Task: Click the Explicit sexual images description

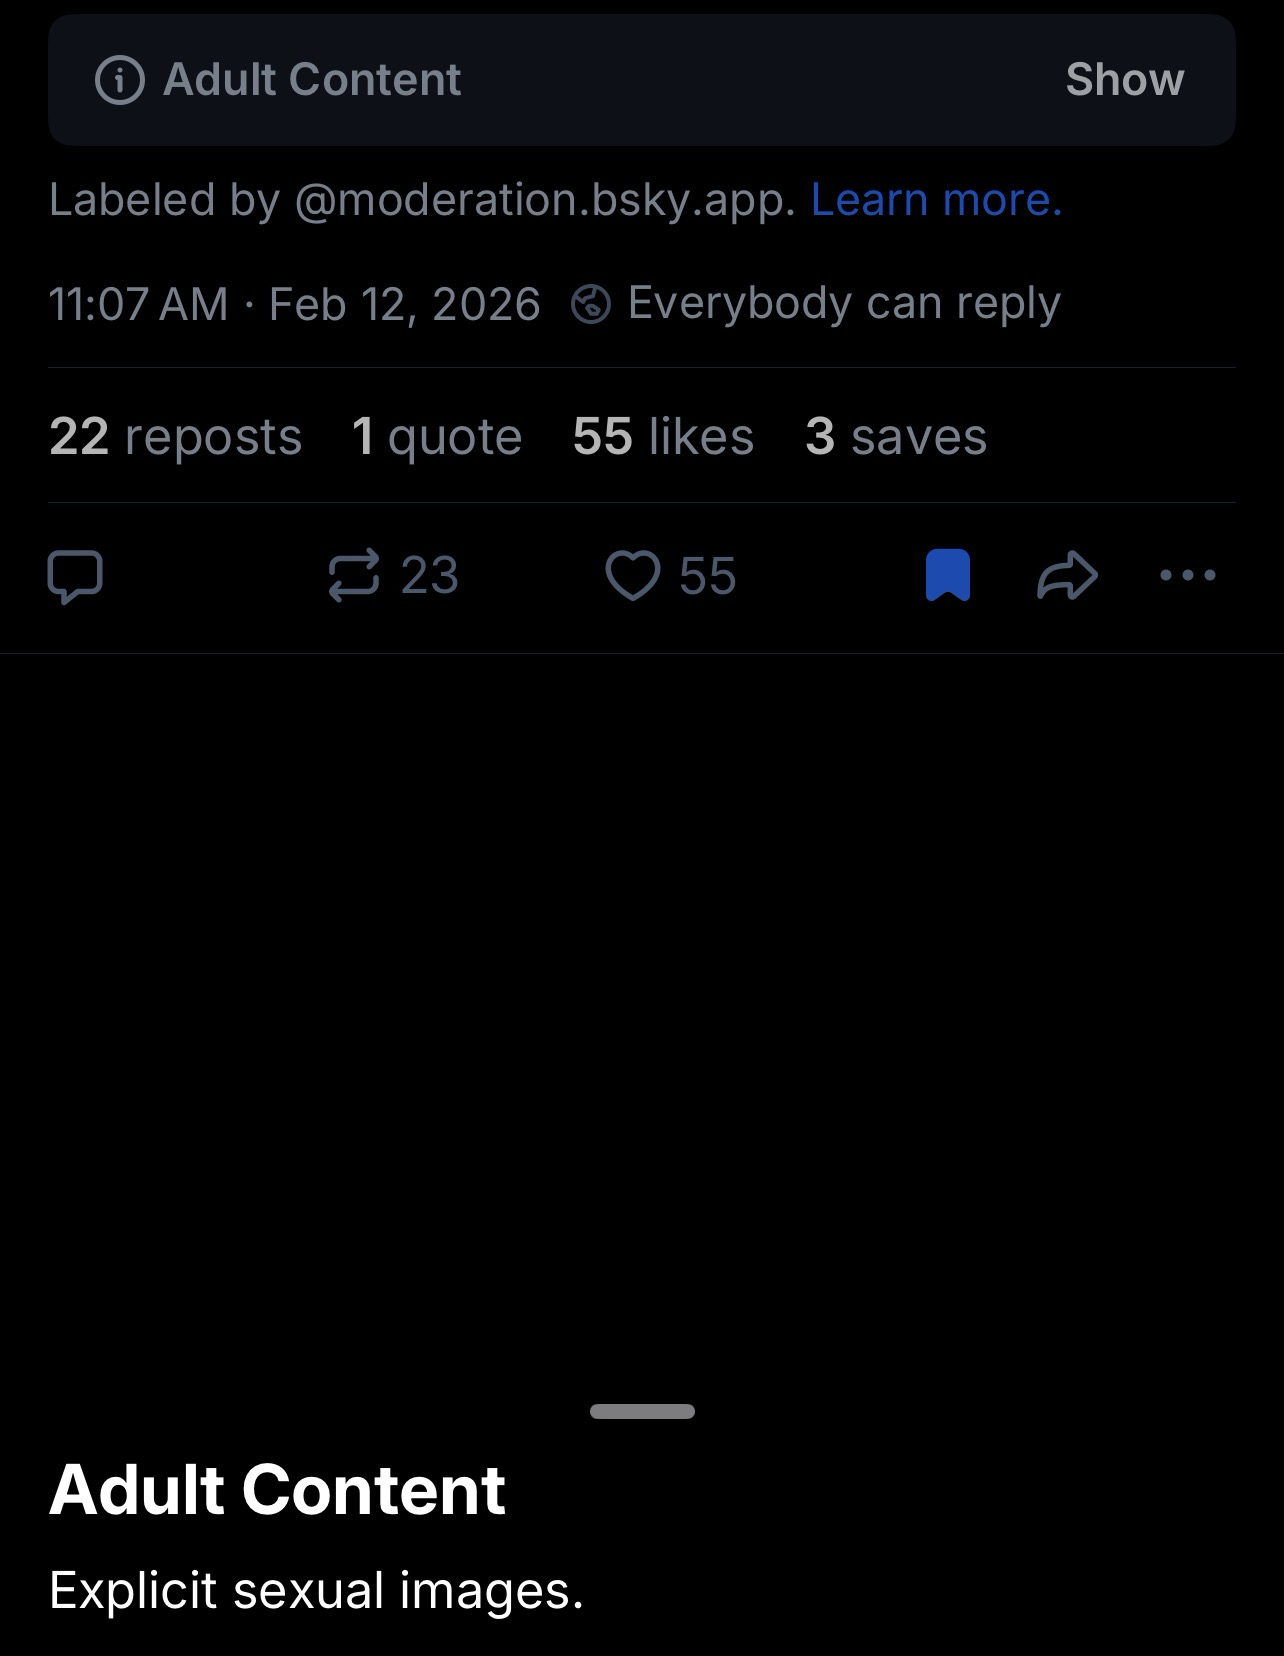Action: [316, 1590]
